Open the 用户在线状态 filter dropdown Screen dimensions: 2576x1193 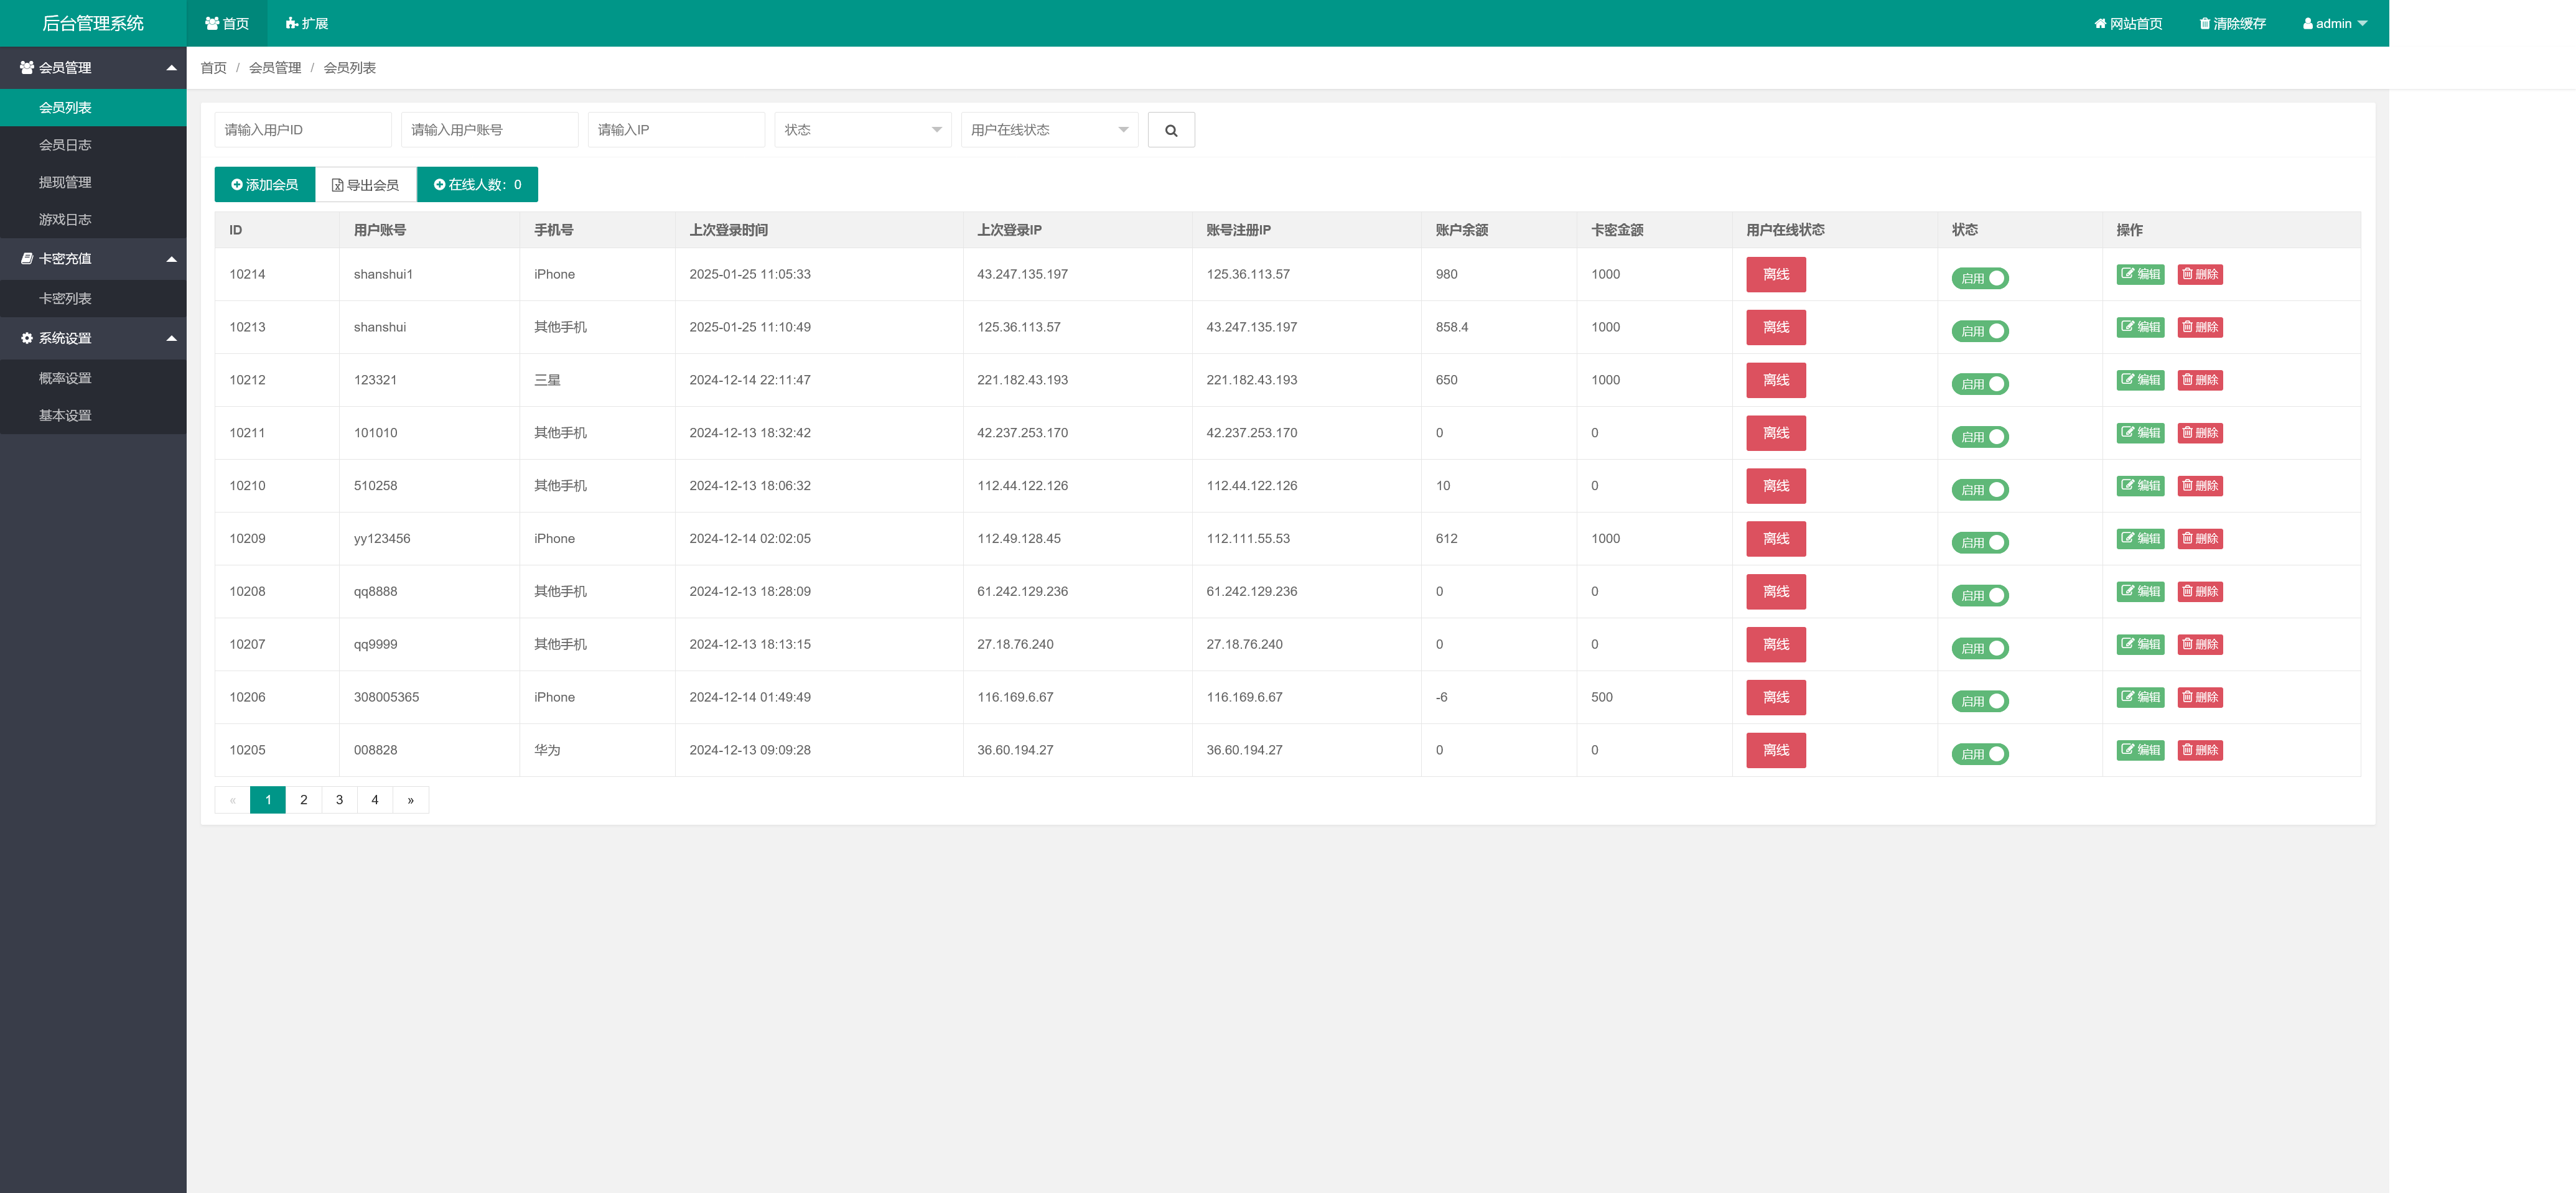[1049, 130]
